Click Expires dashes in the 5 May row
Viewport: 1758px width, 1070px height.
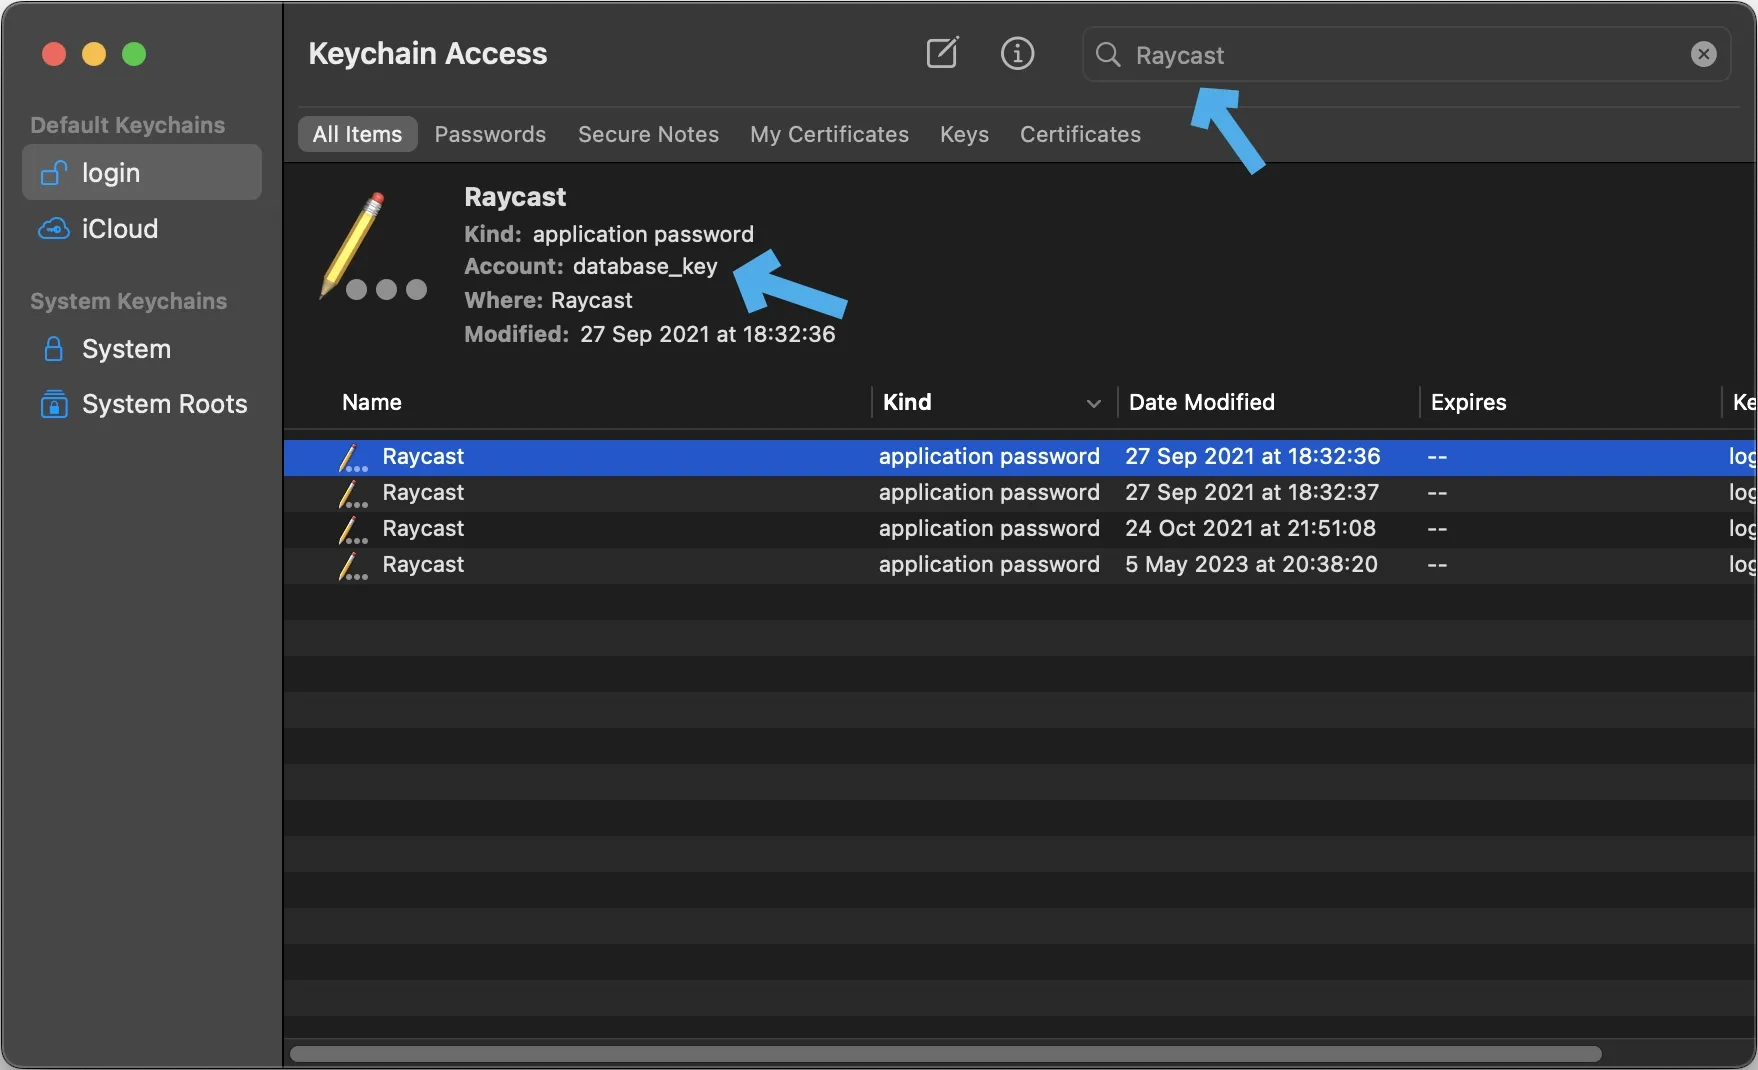(1437, 565)
